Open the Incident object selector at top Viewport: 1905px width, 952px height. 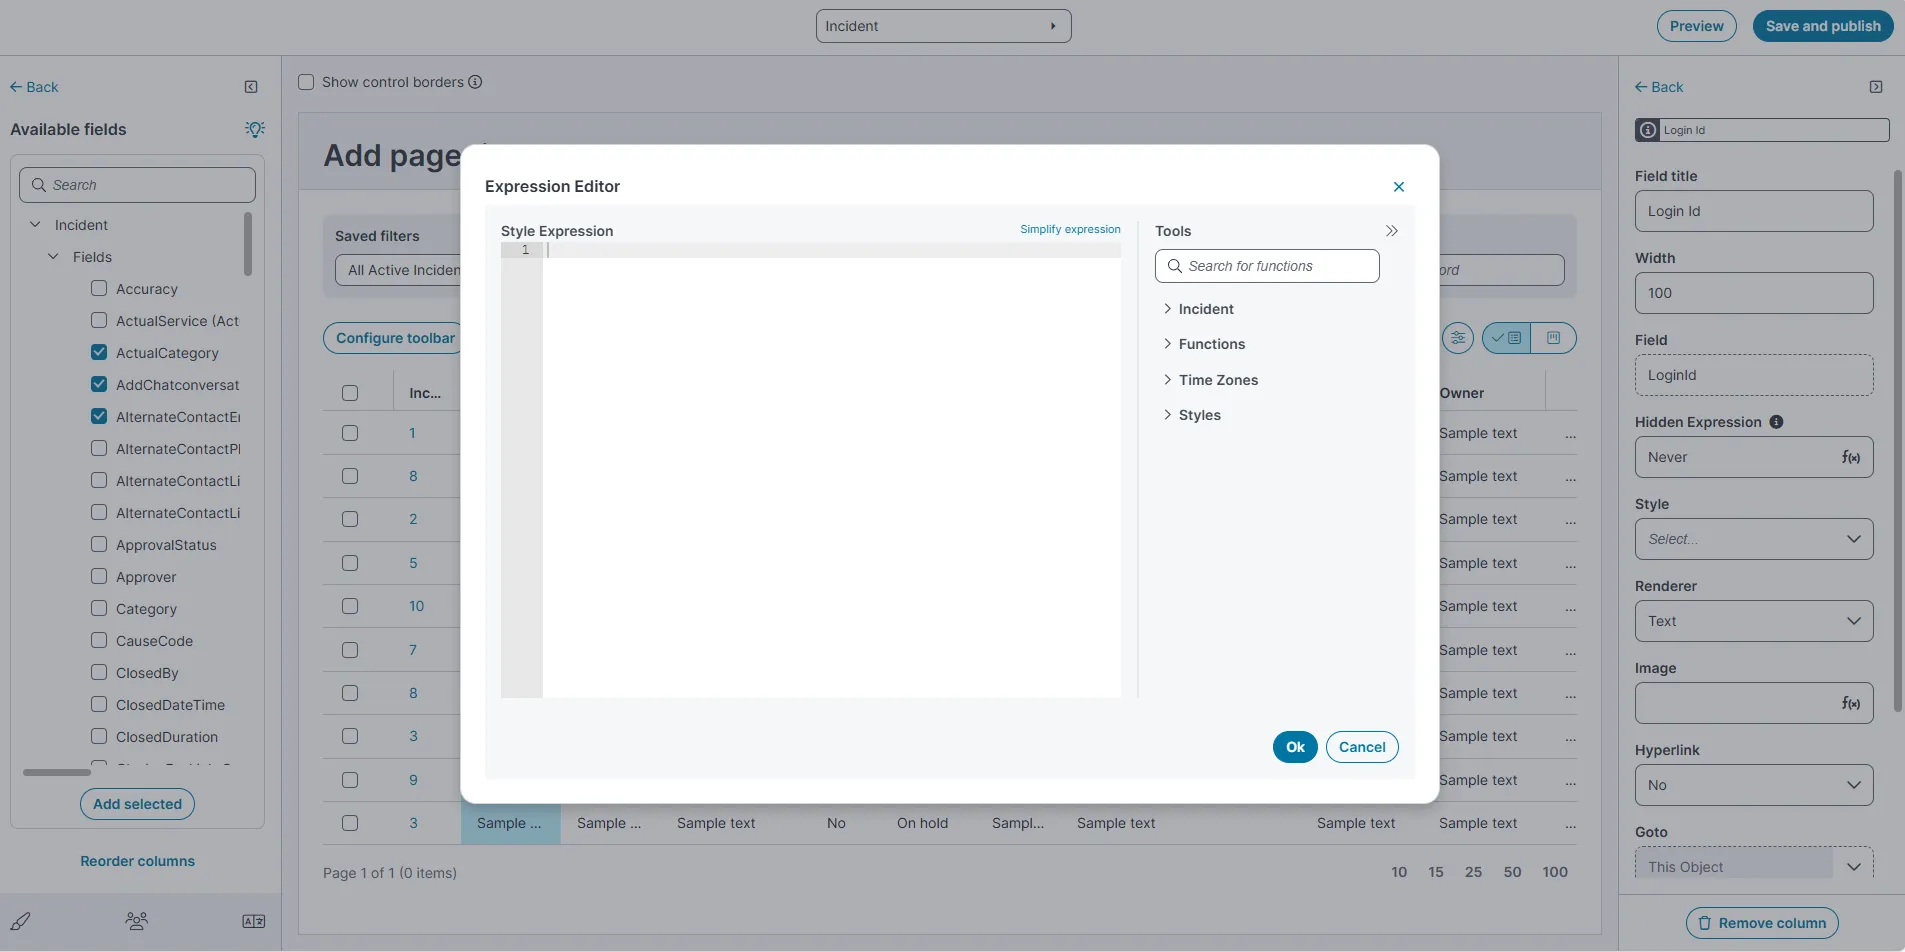click(943, 26)
